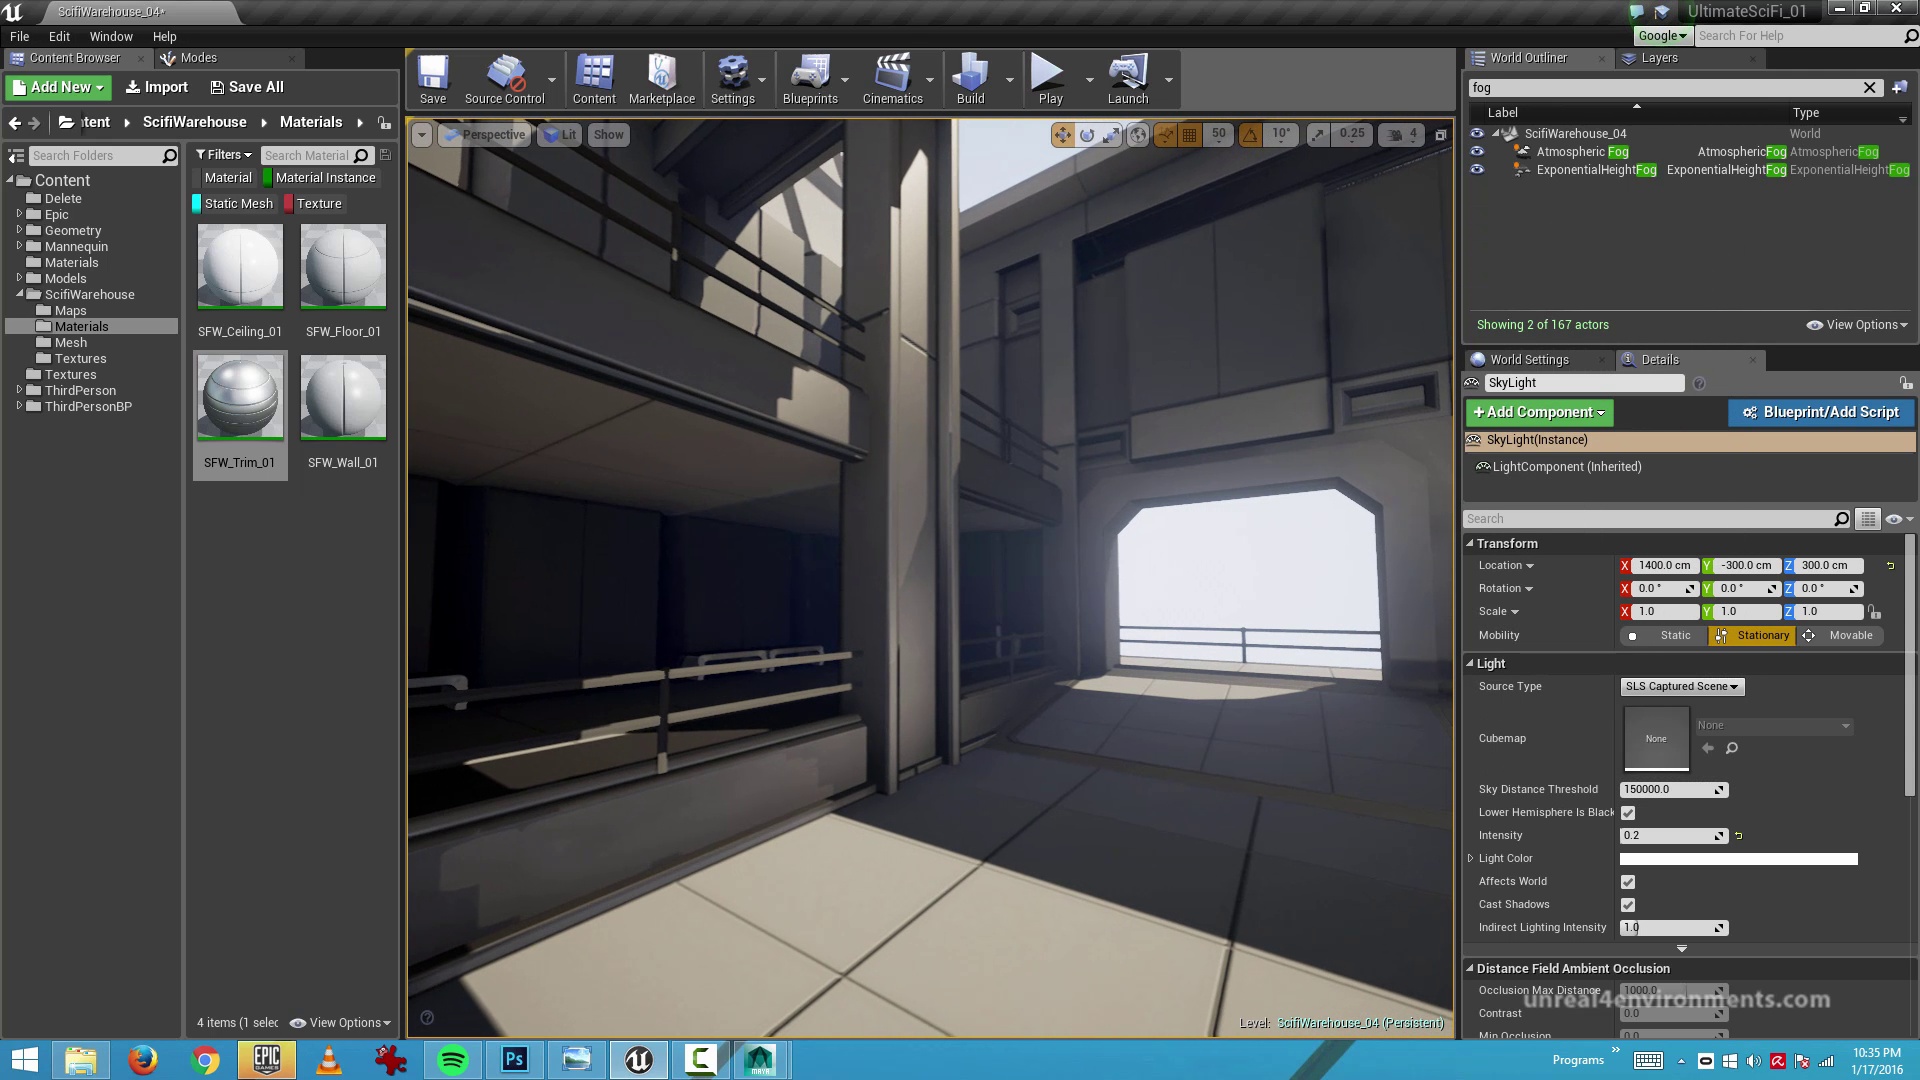Toggle visibility of Atmospheric Fog actor
The height and width of the screenshot is (1080, 1920).
[x=1477, y=152]
